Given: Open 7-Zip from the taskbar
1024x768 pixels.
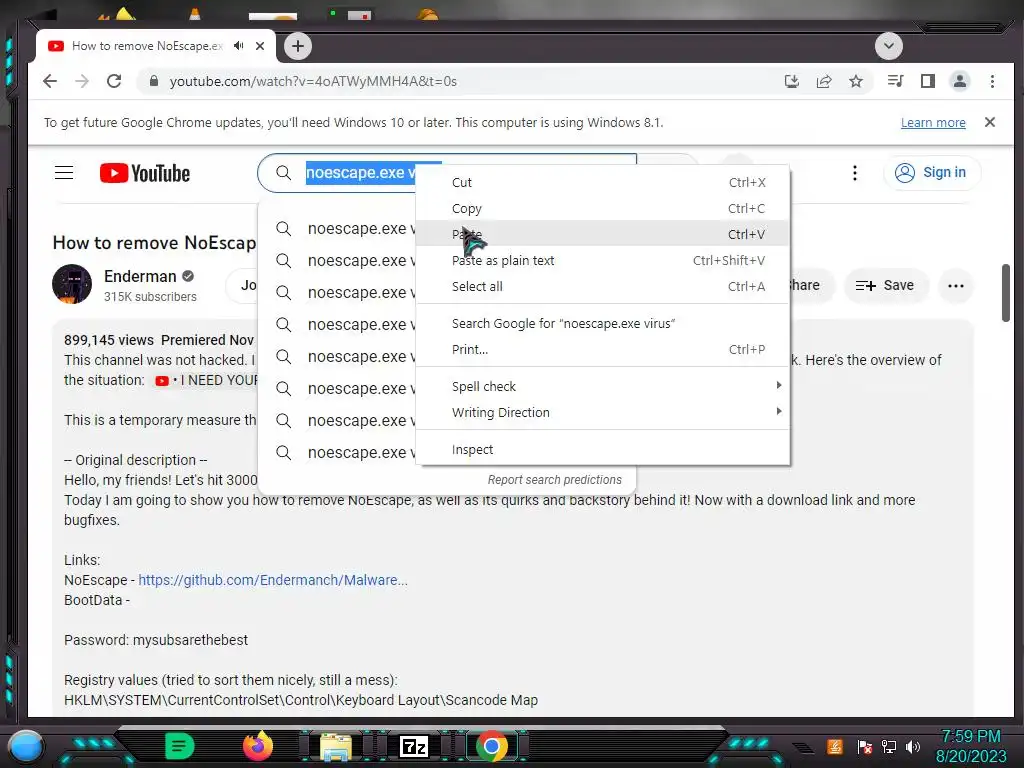Looking at the screenshot, I should [x=414, y=746].
